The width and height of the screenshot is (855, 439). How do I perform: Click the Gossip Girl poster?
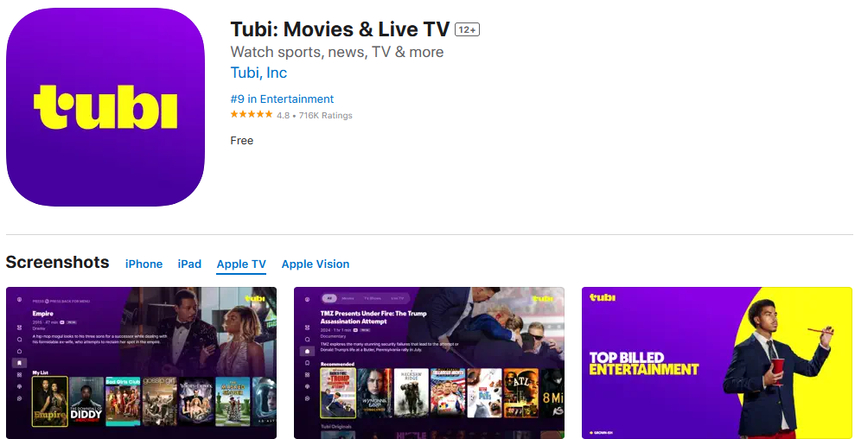[159, 401]
